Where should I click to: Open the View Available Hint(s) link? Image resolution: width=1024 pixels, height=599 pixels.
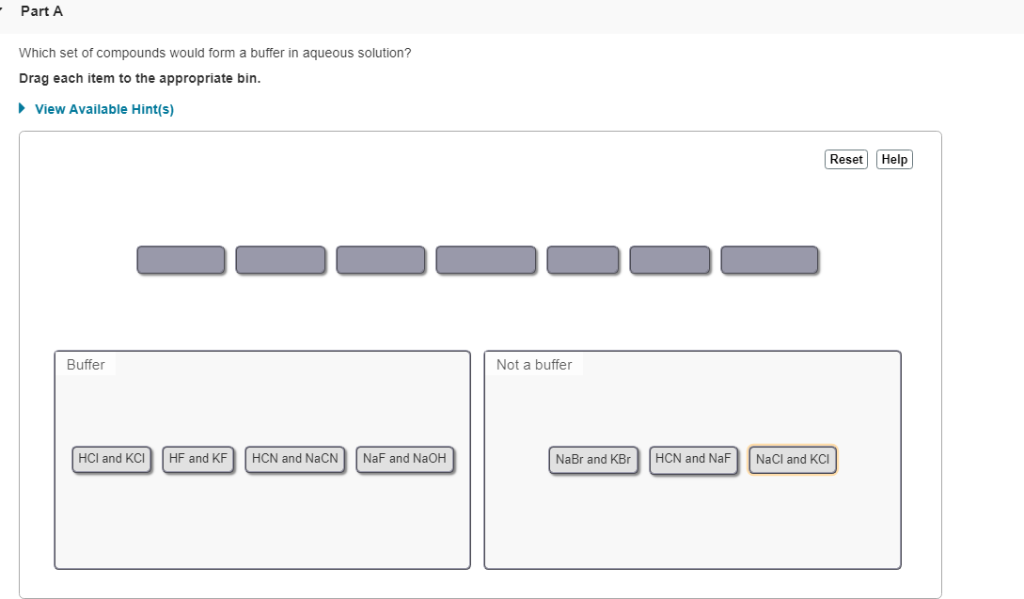pos(104,109)
